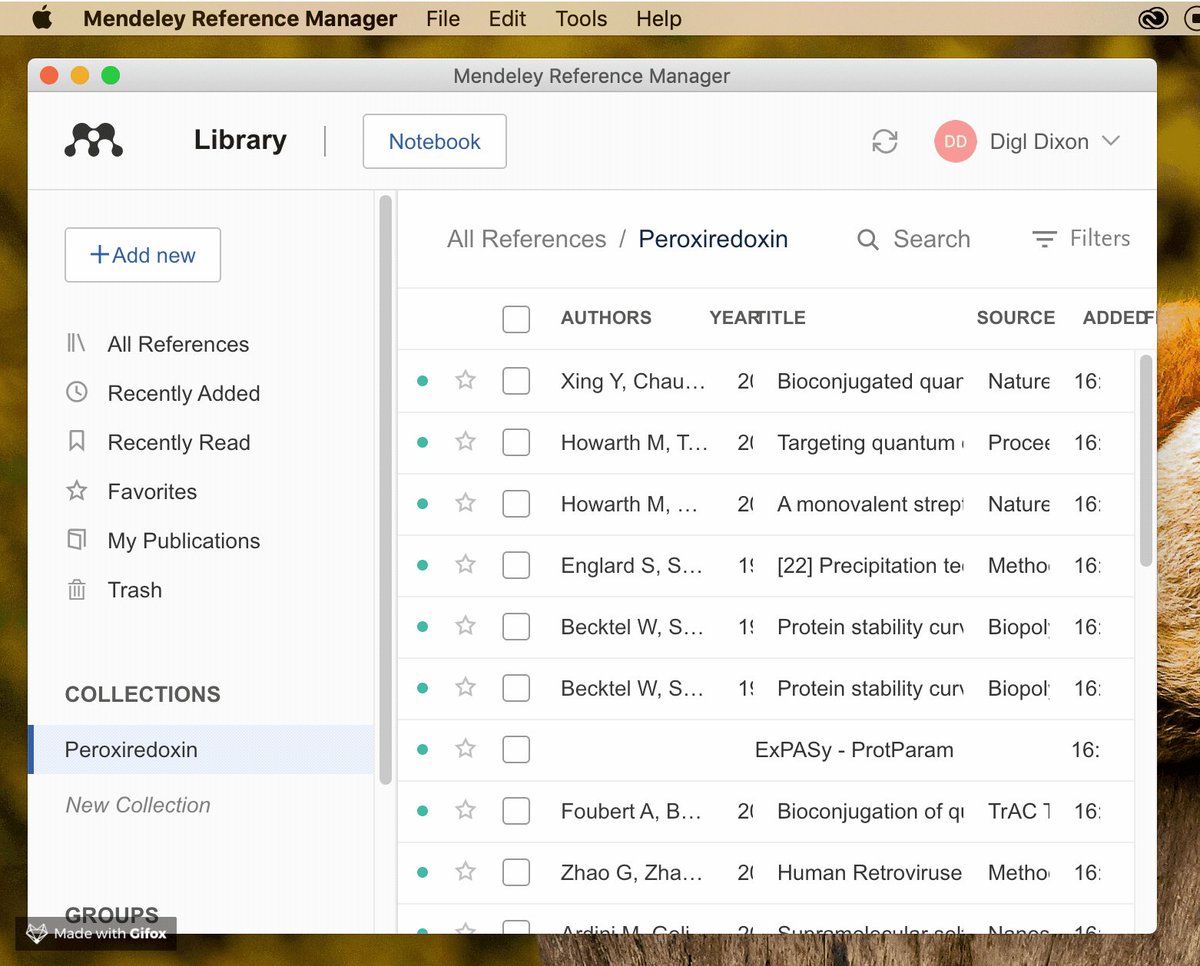Sort by the SOURCE column header
Image resolution: width=1200 pixels, height=966 pixels.
point(1016,318)
